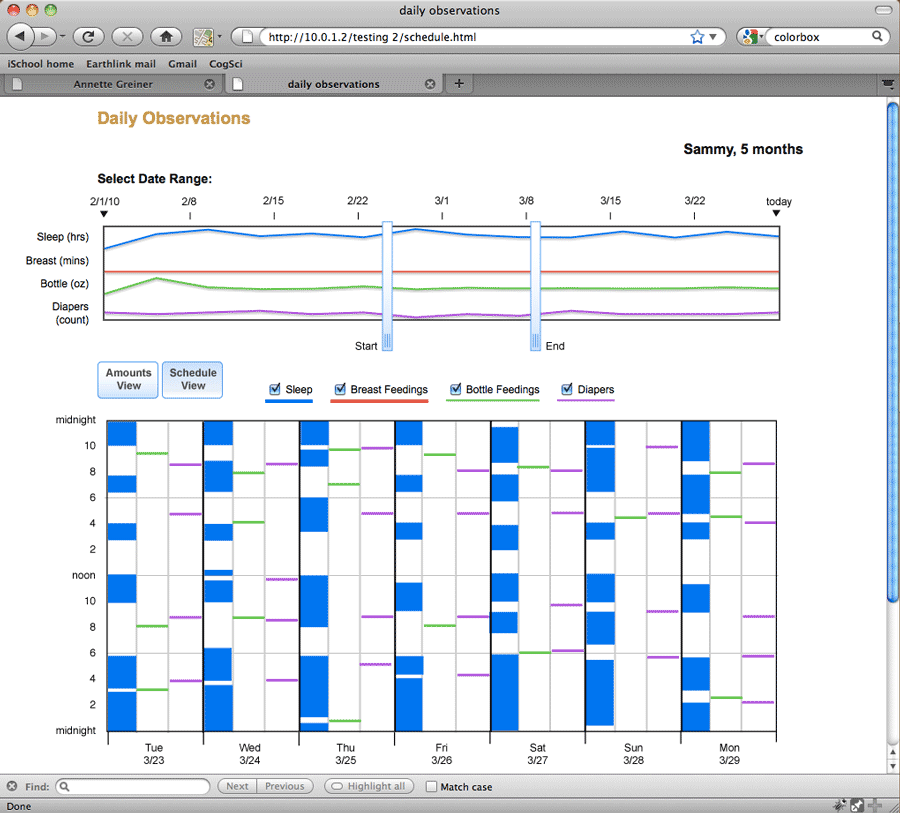Reload the page with the refresh icon
Screen dimensions: 900x813
point(89,37)
